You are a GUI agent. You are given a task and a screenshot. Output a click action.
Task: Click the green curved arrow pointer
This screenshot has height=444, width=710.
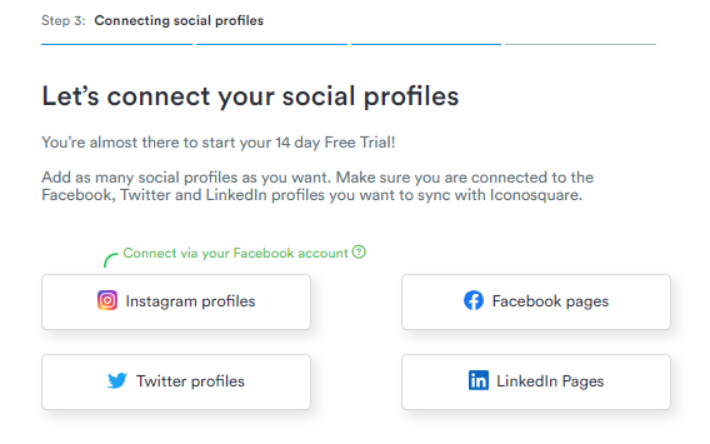[x=110, y=260]
